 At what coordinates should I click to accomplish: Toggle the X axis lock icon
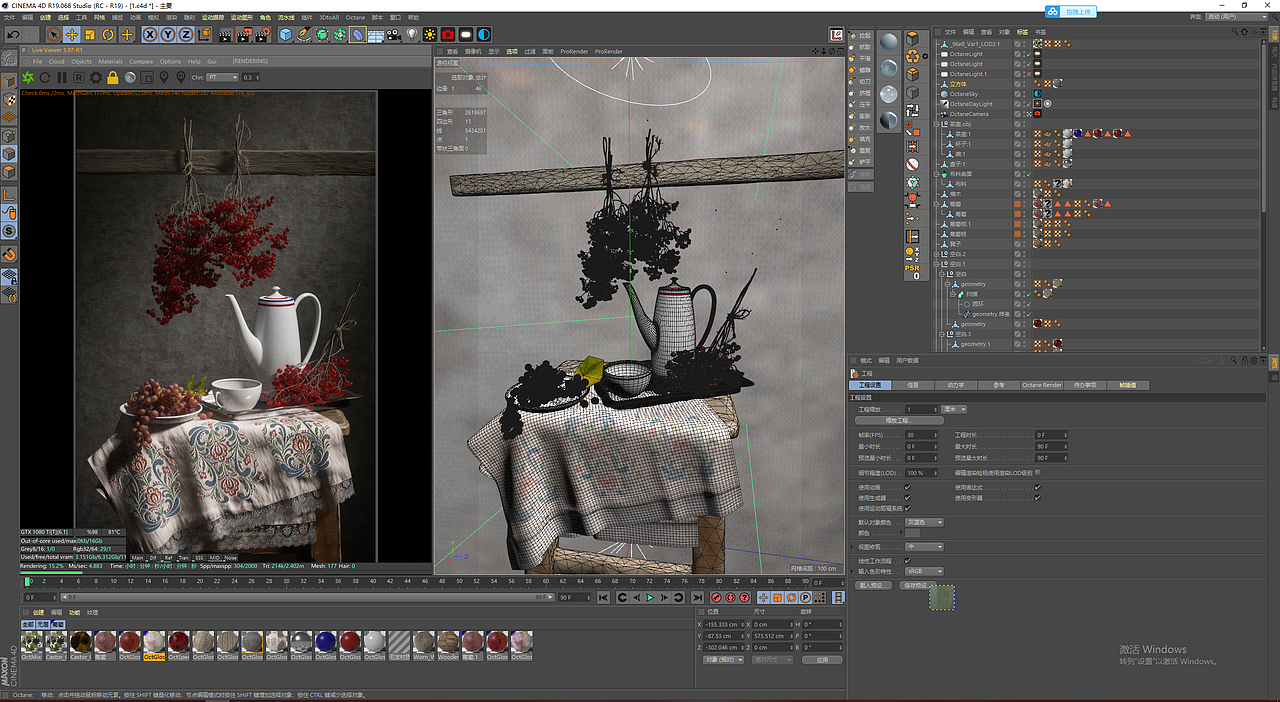point(150,35)
